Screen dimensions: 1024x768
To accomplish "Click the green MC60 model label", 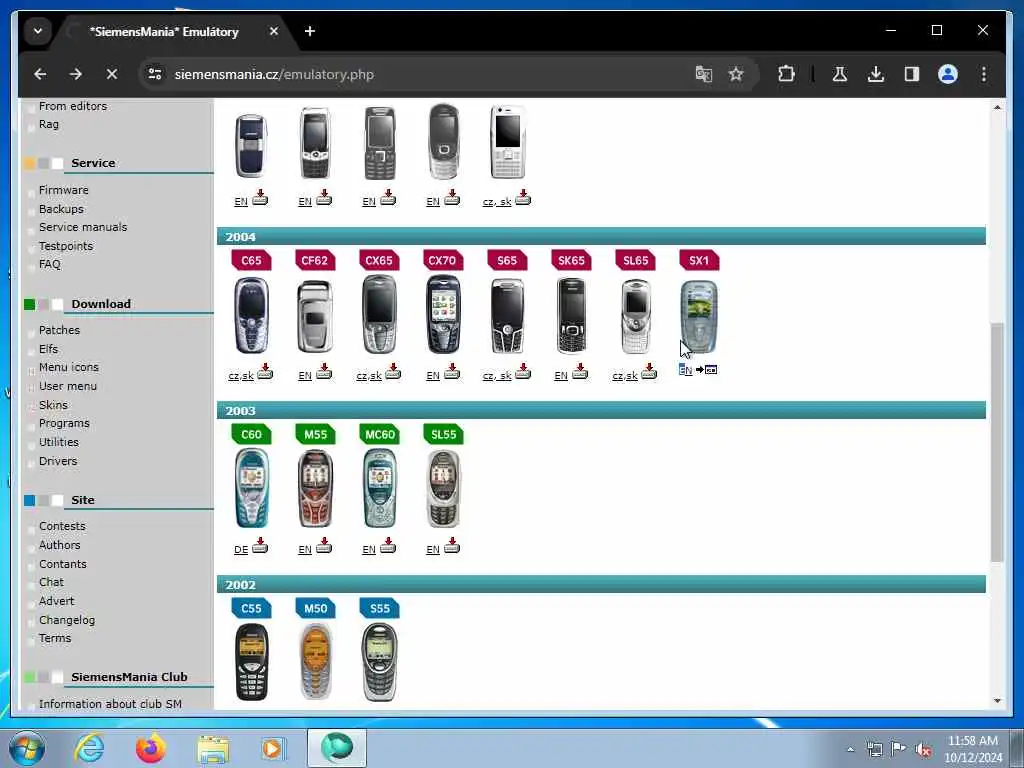I will (379, 435).
